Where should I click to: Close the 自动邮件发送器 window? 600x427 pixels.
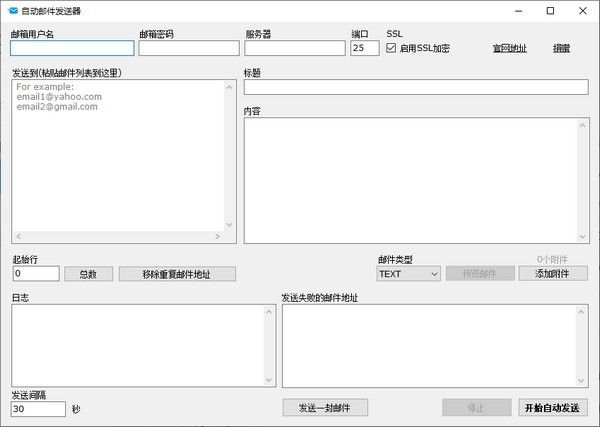pyautogui.click(x=582, y=11)
